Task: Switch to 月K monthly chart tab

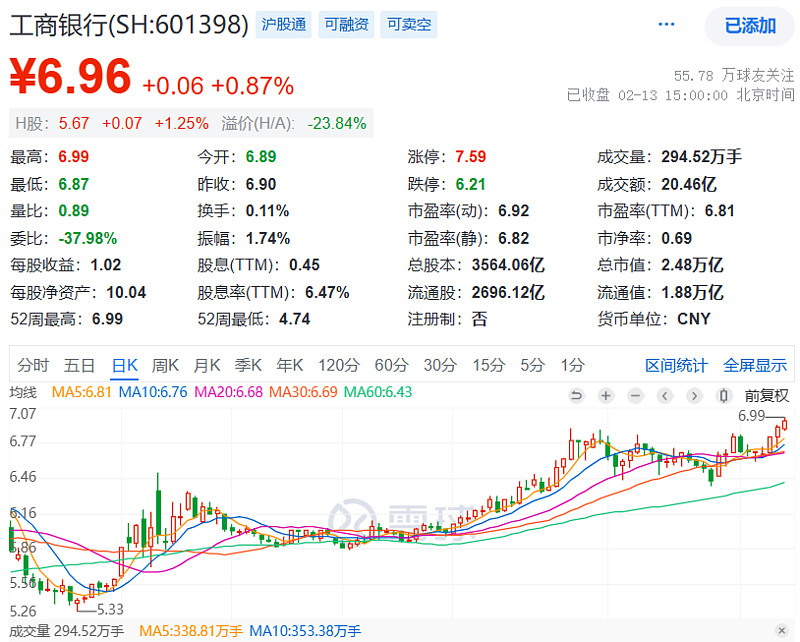Action: tap(206, 365)
